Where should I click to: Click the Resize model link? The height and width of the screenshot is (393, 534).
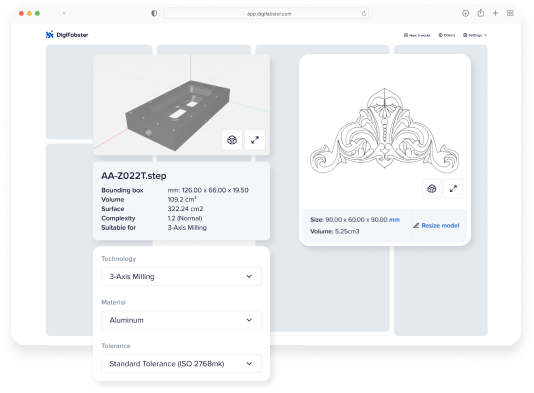[x=440, y=225]
